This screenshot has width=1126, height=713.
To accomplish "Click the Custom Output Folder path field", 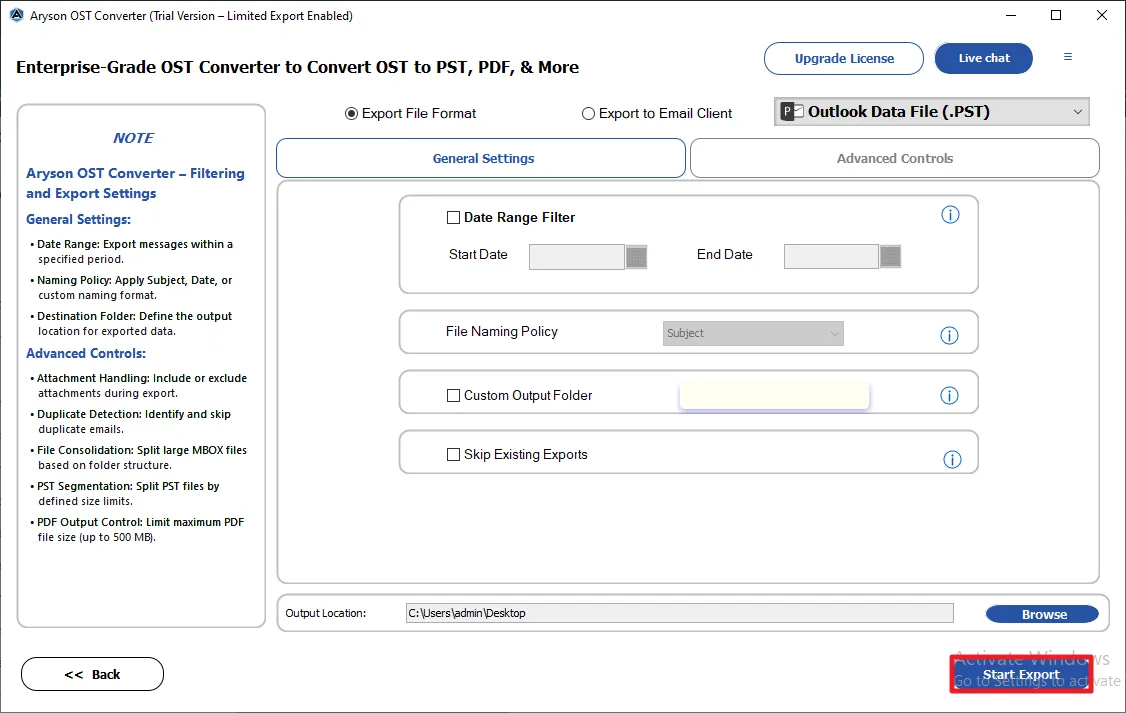I will [x=774, y=396].
